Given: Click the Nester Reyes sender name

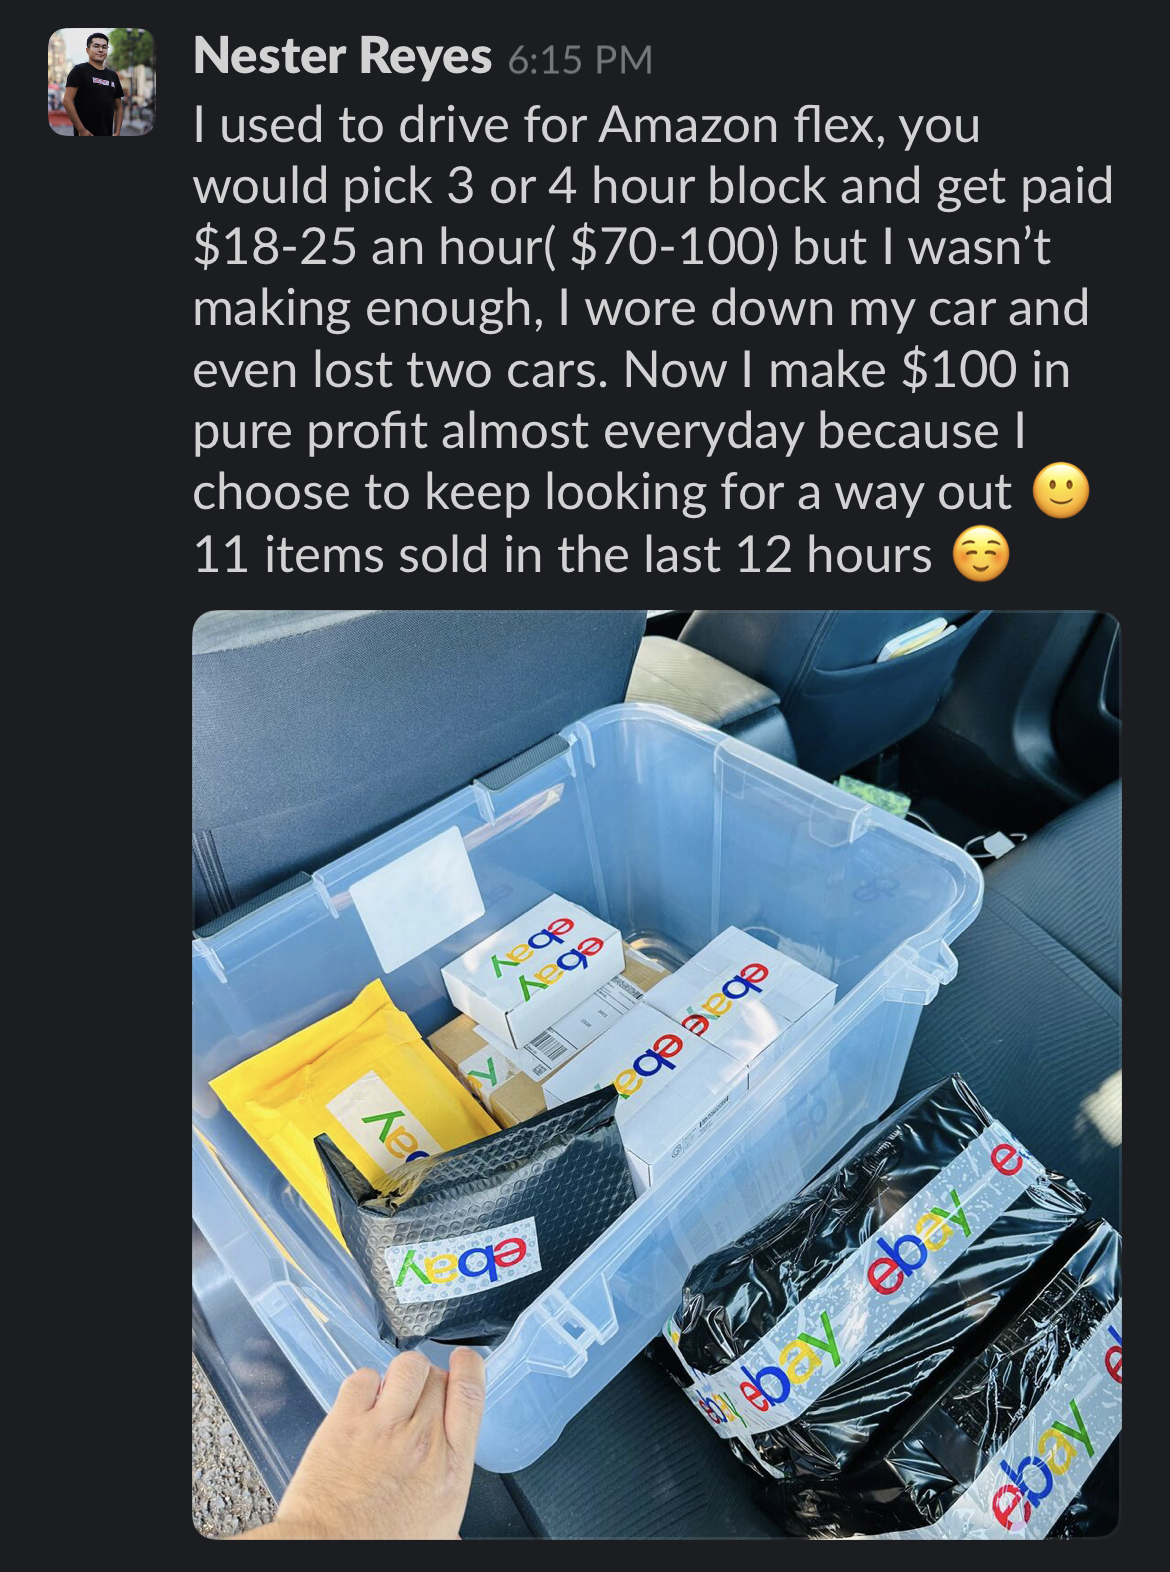Looking at the screenshot, I should 342,57.
